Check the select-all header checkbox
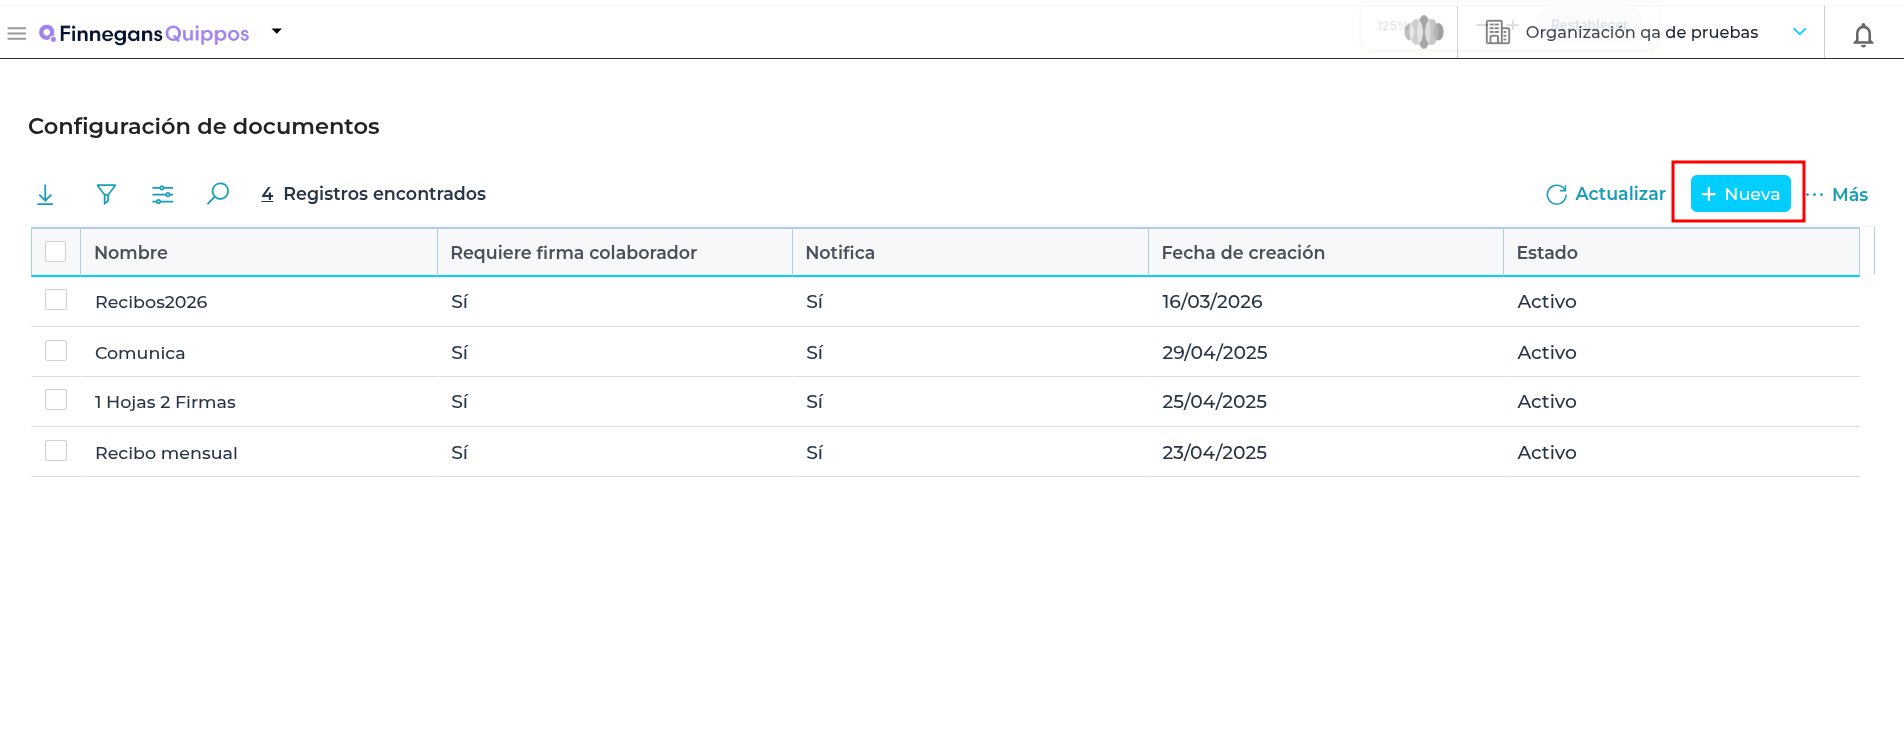 pos(56,251)
